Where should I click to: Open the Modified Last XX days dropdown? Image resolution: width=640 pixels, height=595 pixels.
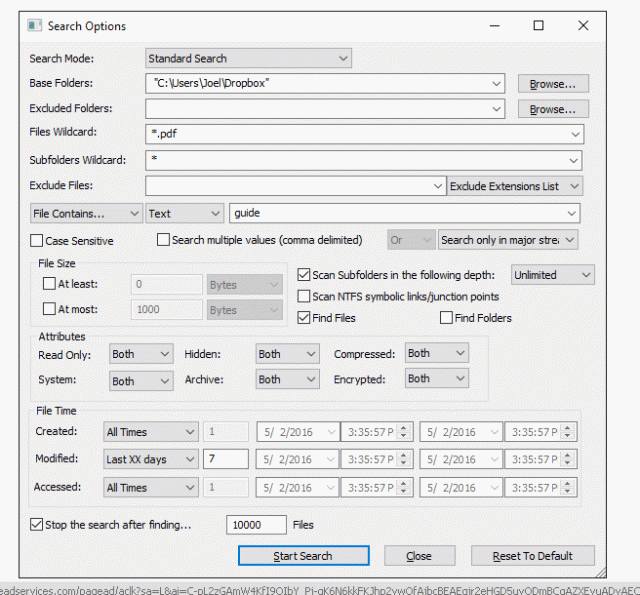pyautogui.click(x=151, y=460)
